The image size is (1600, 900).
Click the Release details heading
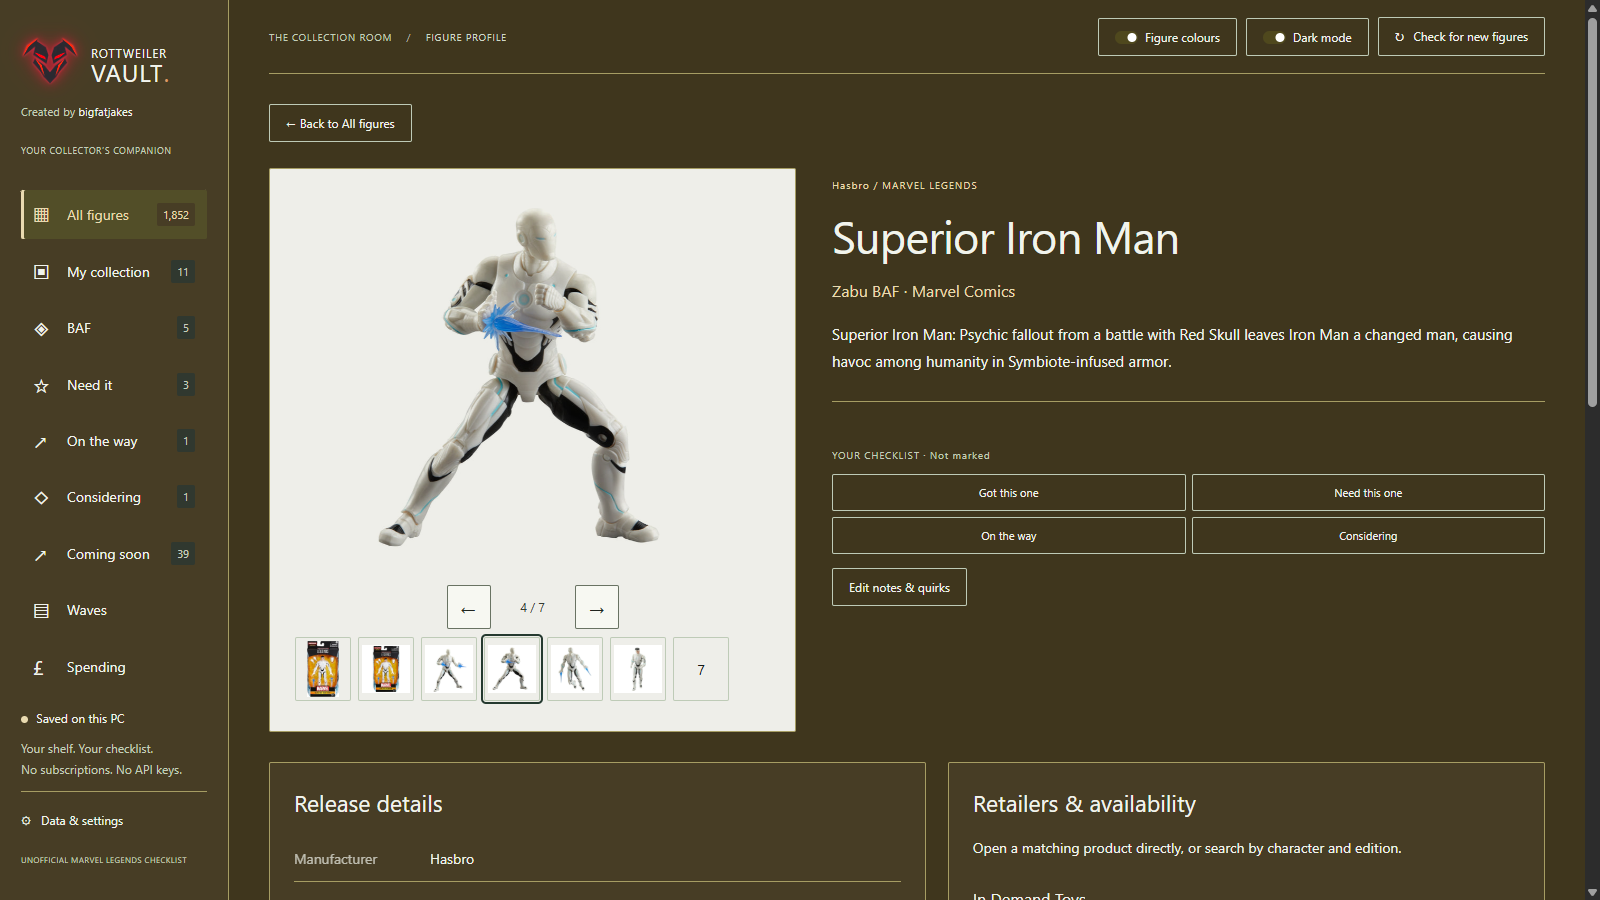(x=368, y=804)
